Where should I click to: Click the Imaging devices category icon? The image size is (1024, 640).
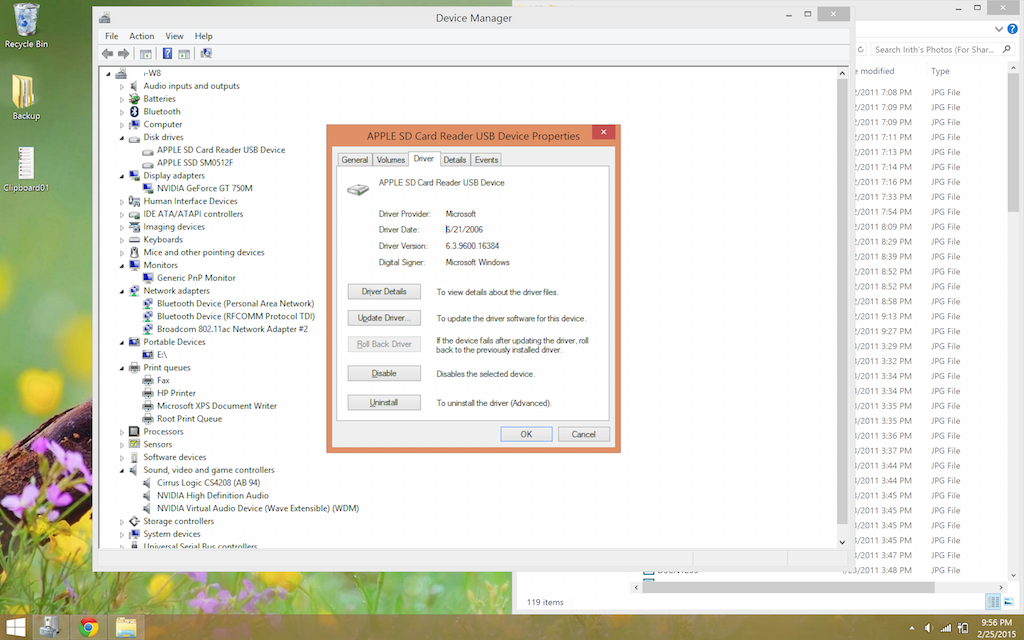pyautogui.click(x=135, y=227)
